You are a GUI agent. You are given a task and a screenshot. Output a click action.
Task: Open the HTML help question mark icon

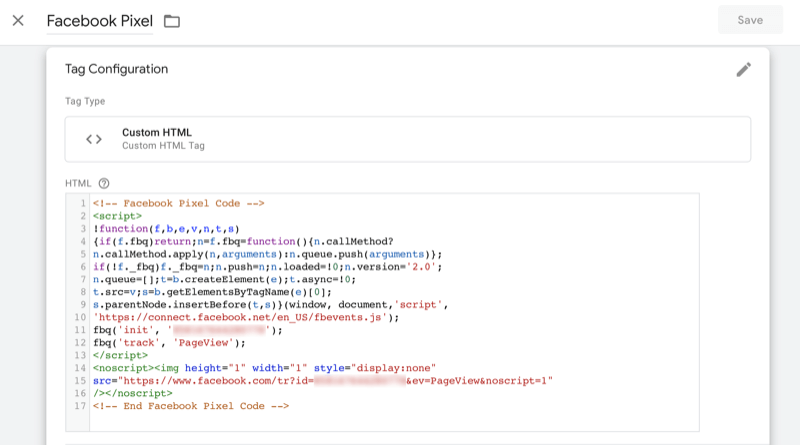point(104,183)
